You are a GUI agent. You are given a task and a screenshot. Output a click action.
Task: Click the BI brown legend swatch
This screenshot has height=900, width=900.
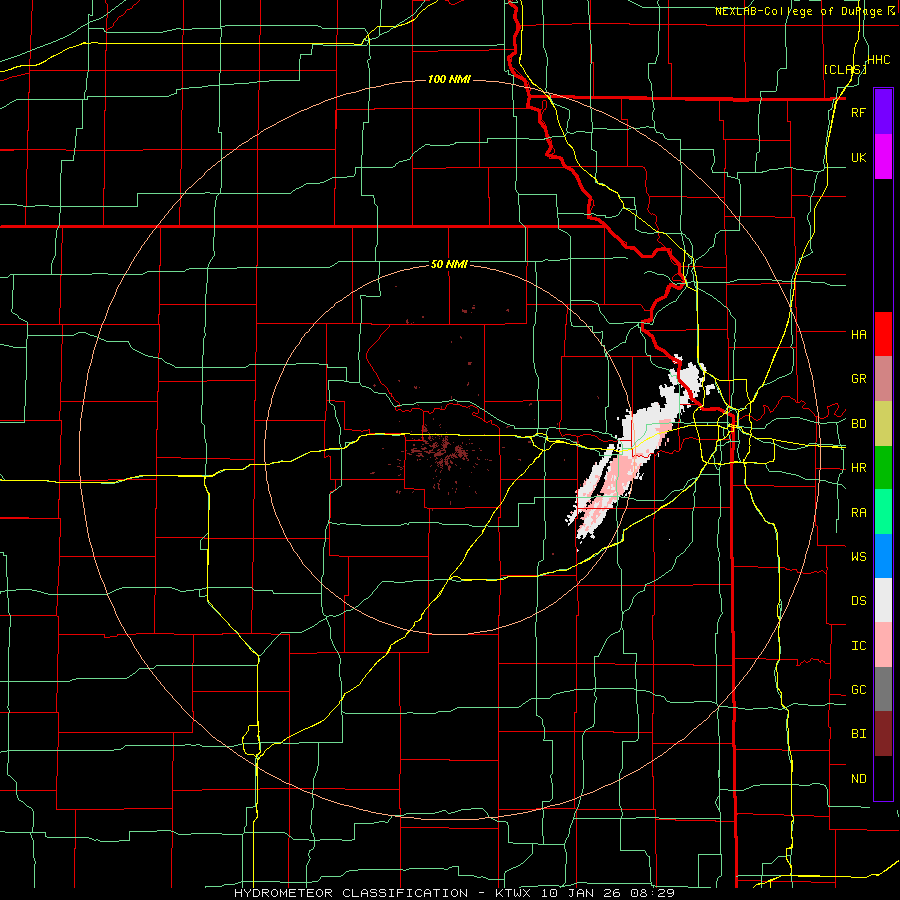click(x=883, y=734)
